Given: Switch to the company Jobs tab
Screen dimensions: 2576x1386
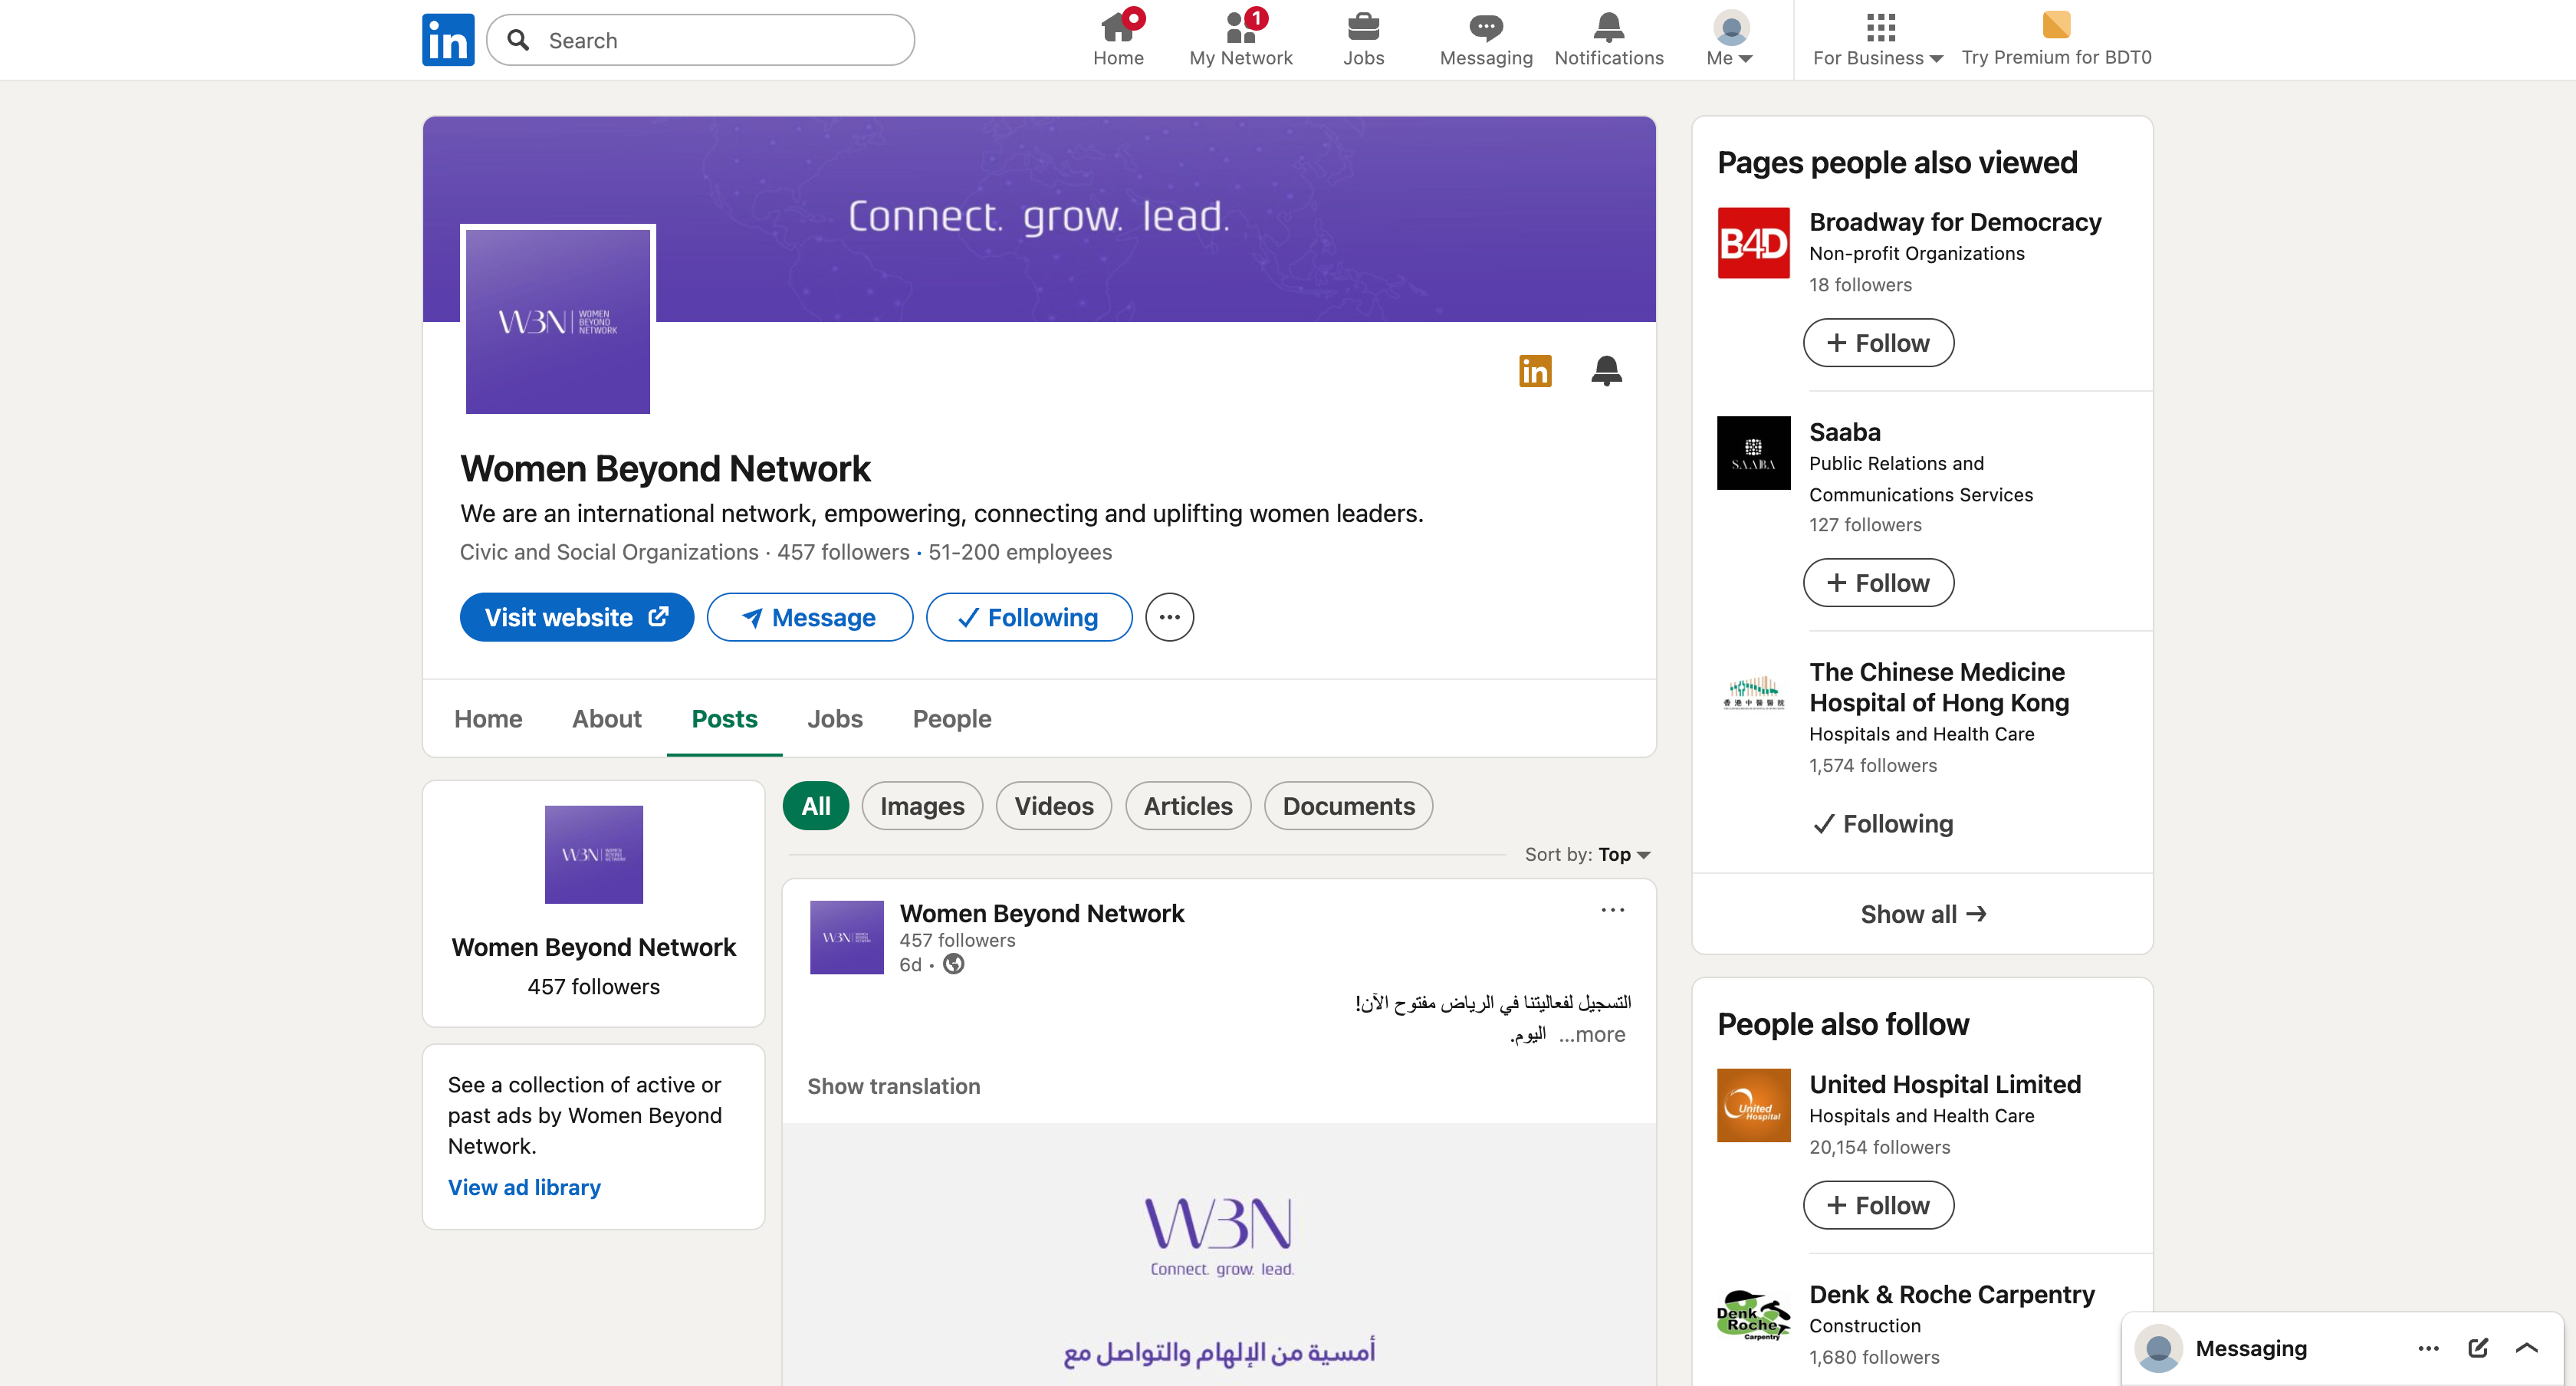Looking at the screenshot, I should pyautogui.click(x=834, y=718).
